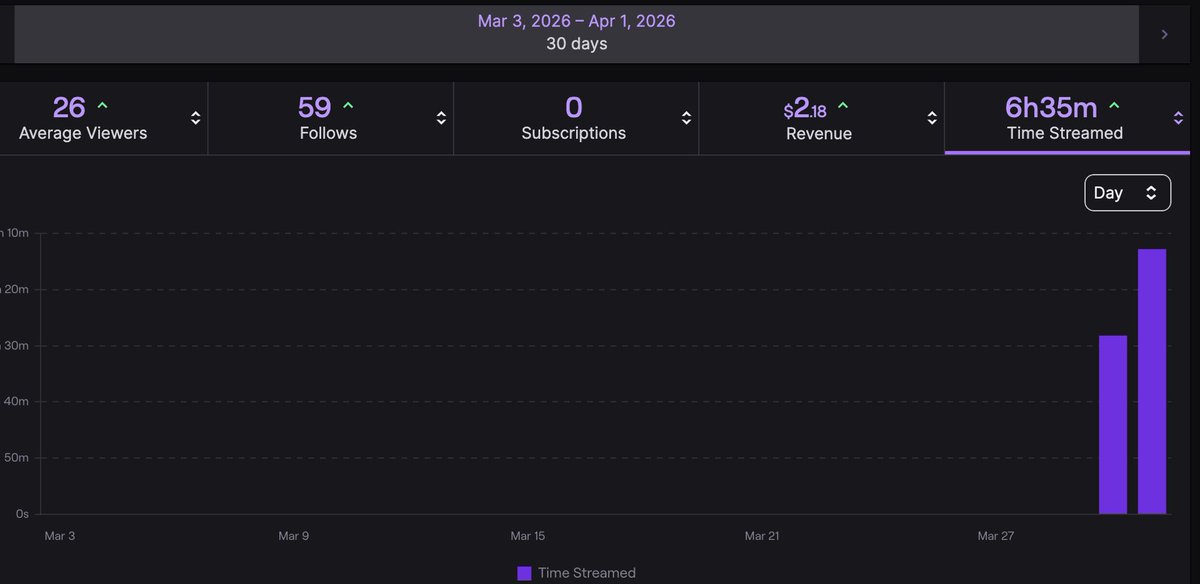The width and height of the screenshot is (1200, 584).
Task: Click the Mar 21 x-axis label
Action: tap(762, 536)
